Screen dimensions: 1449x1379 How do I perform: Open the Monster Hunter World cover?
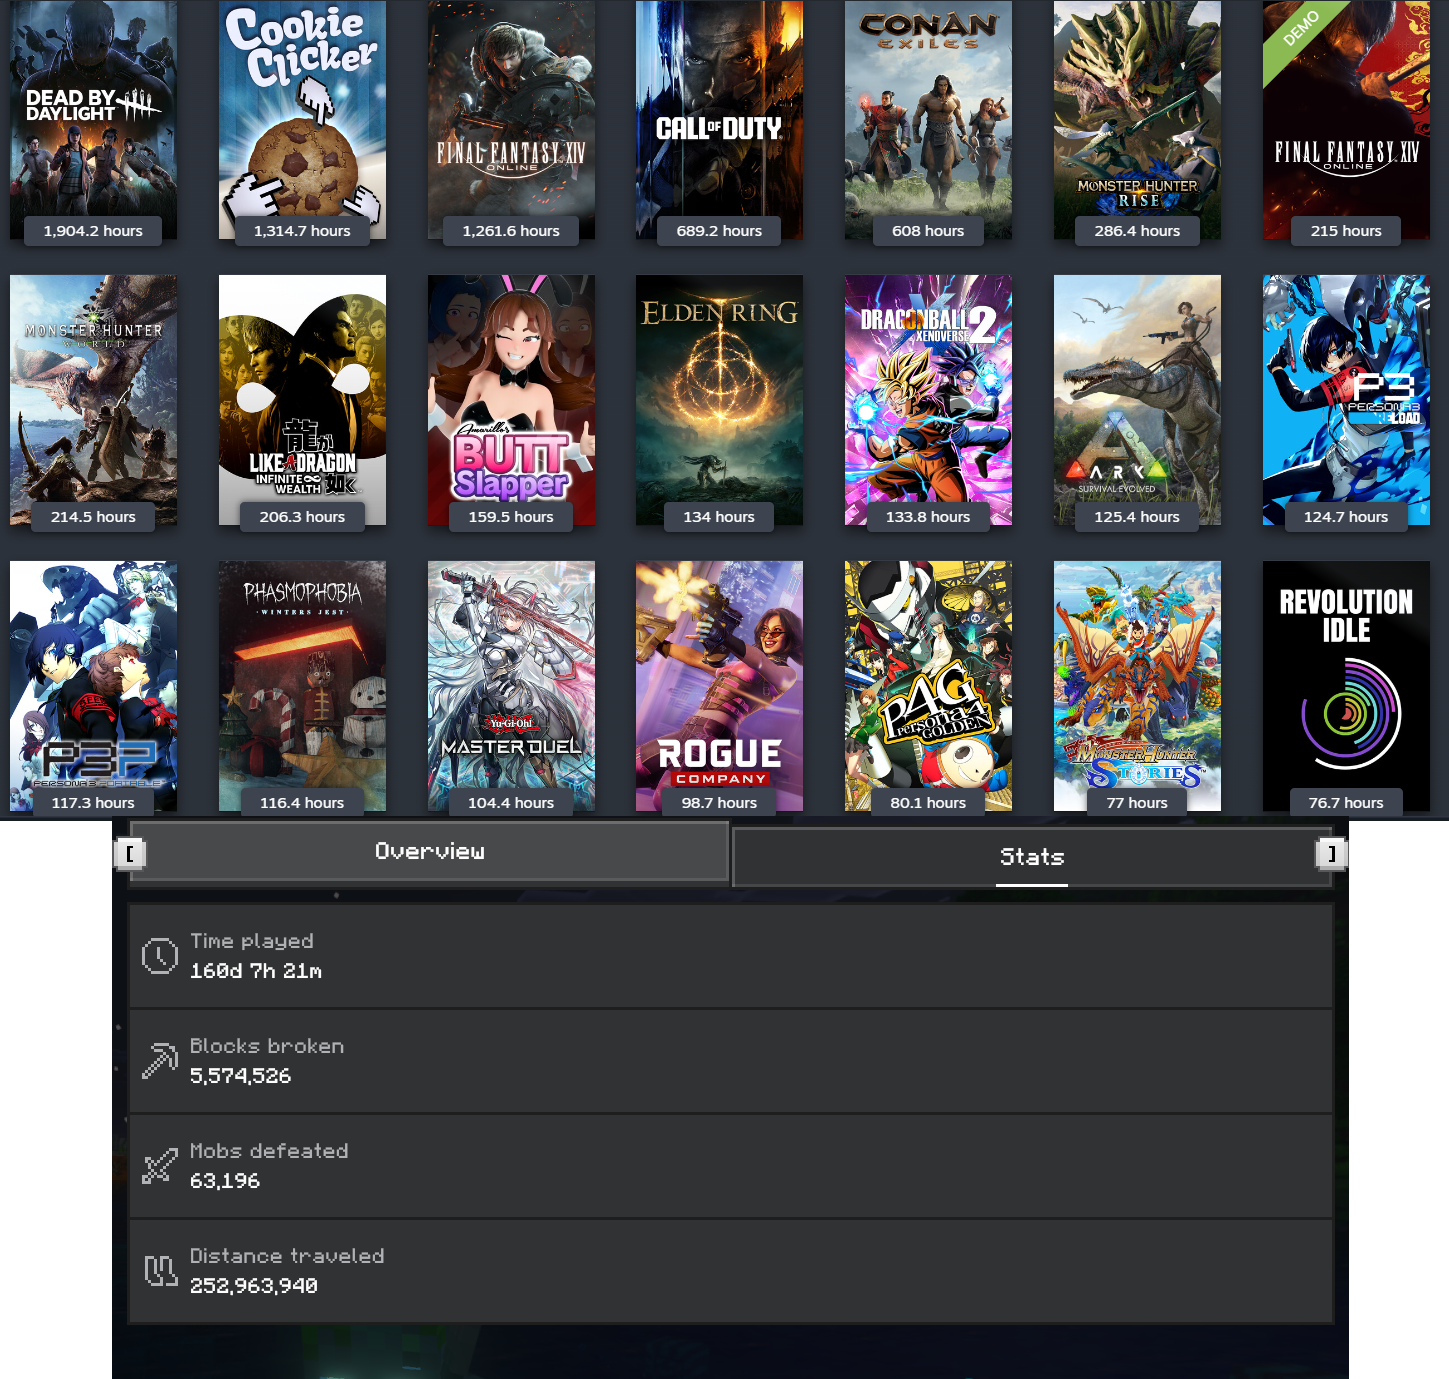tap(93, 400)
